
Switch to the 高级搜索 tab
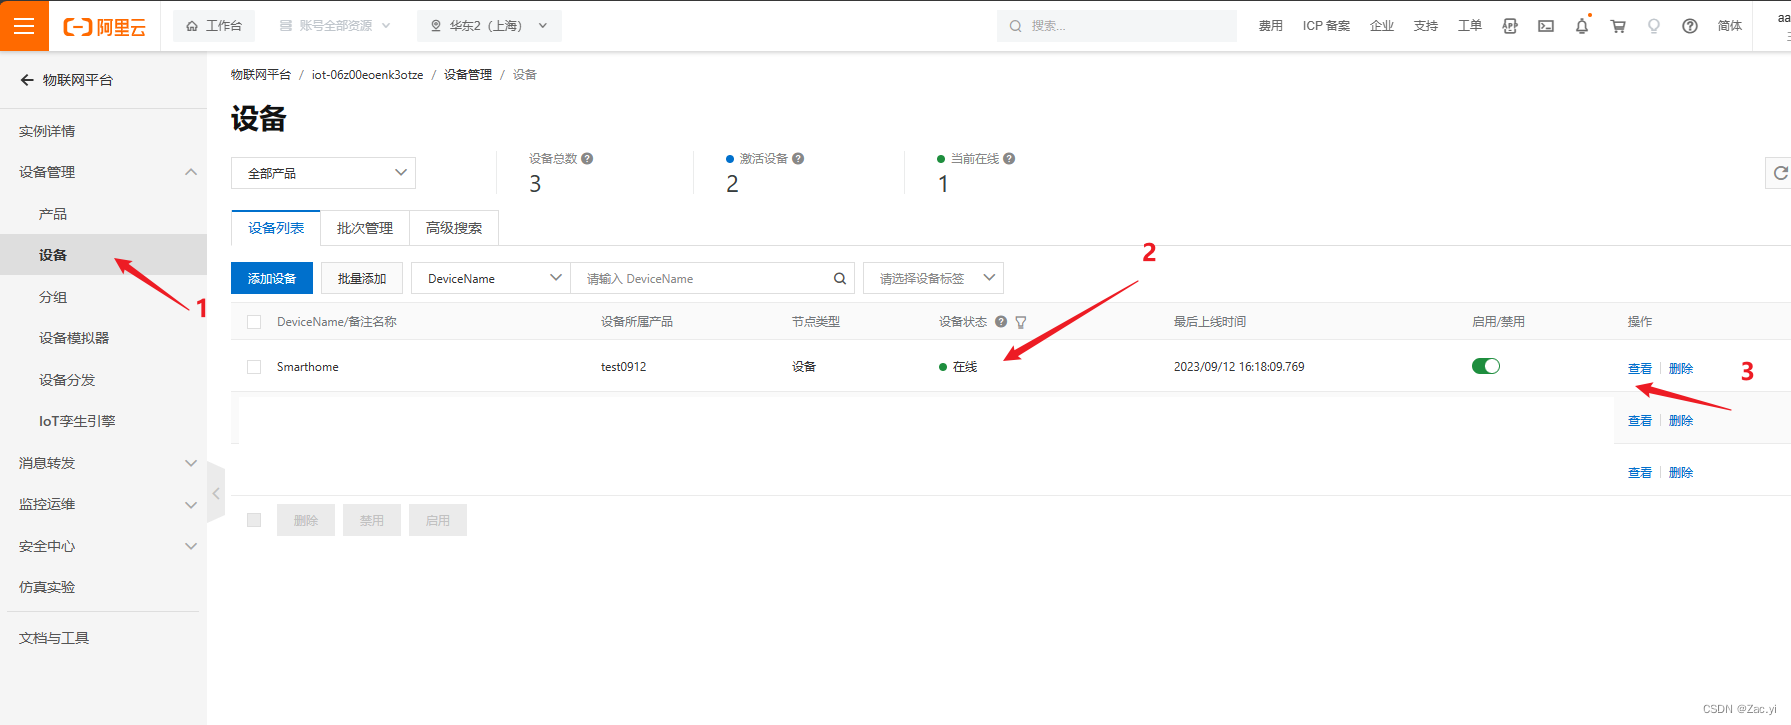(454, 228)
